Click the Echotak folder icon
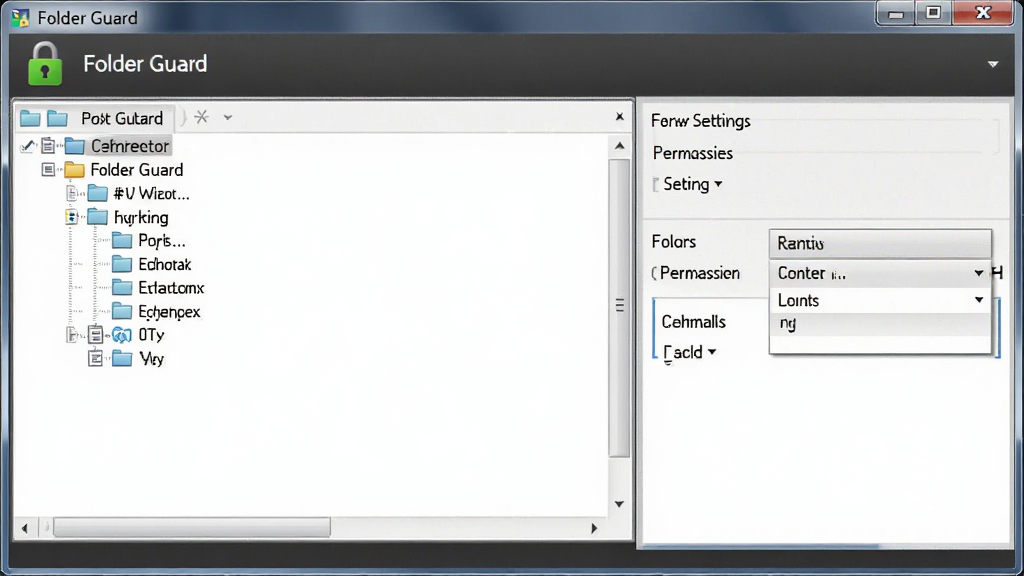The image size is (1024, 576). [122, 264]
